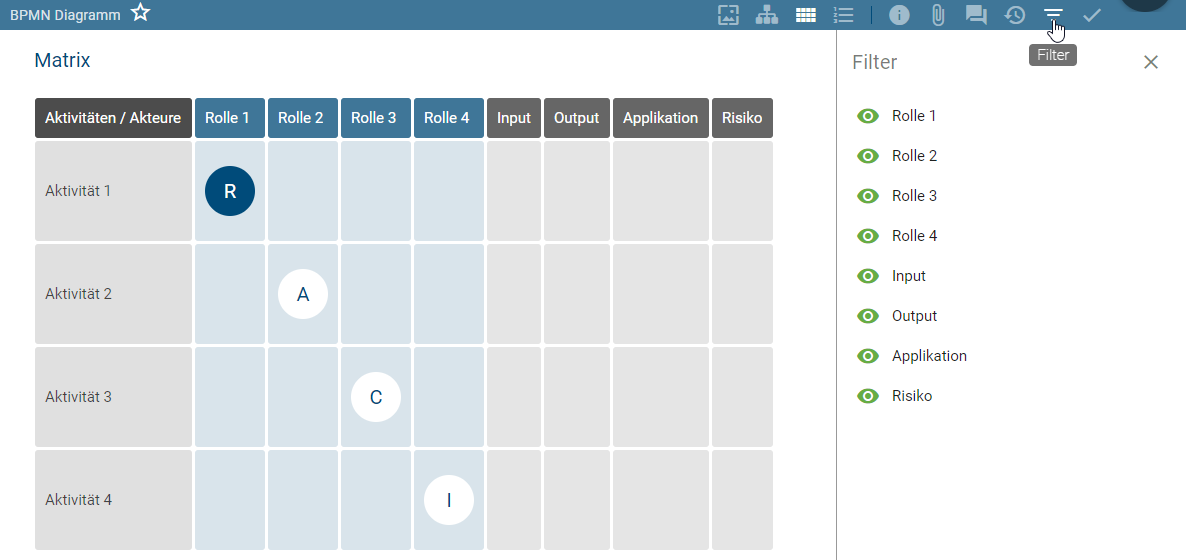Click the Rolle 2 column header
This screenshot has height=560, width=1186.
pos(301,118)
